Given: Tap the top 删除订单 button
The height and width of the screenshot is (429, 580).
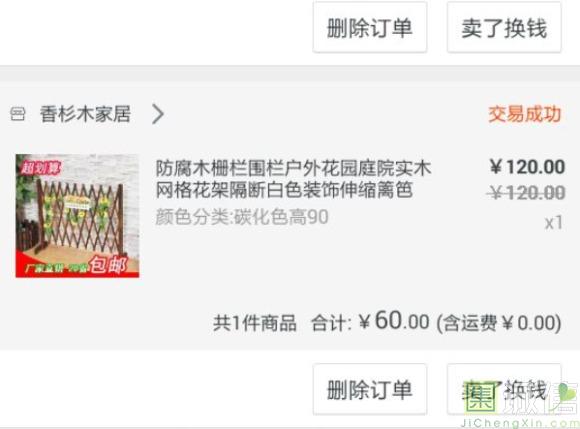Looking at the screenshot, I should 370,27.
